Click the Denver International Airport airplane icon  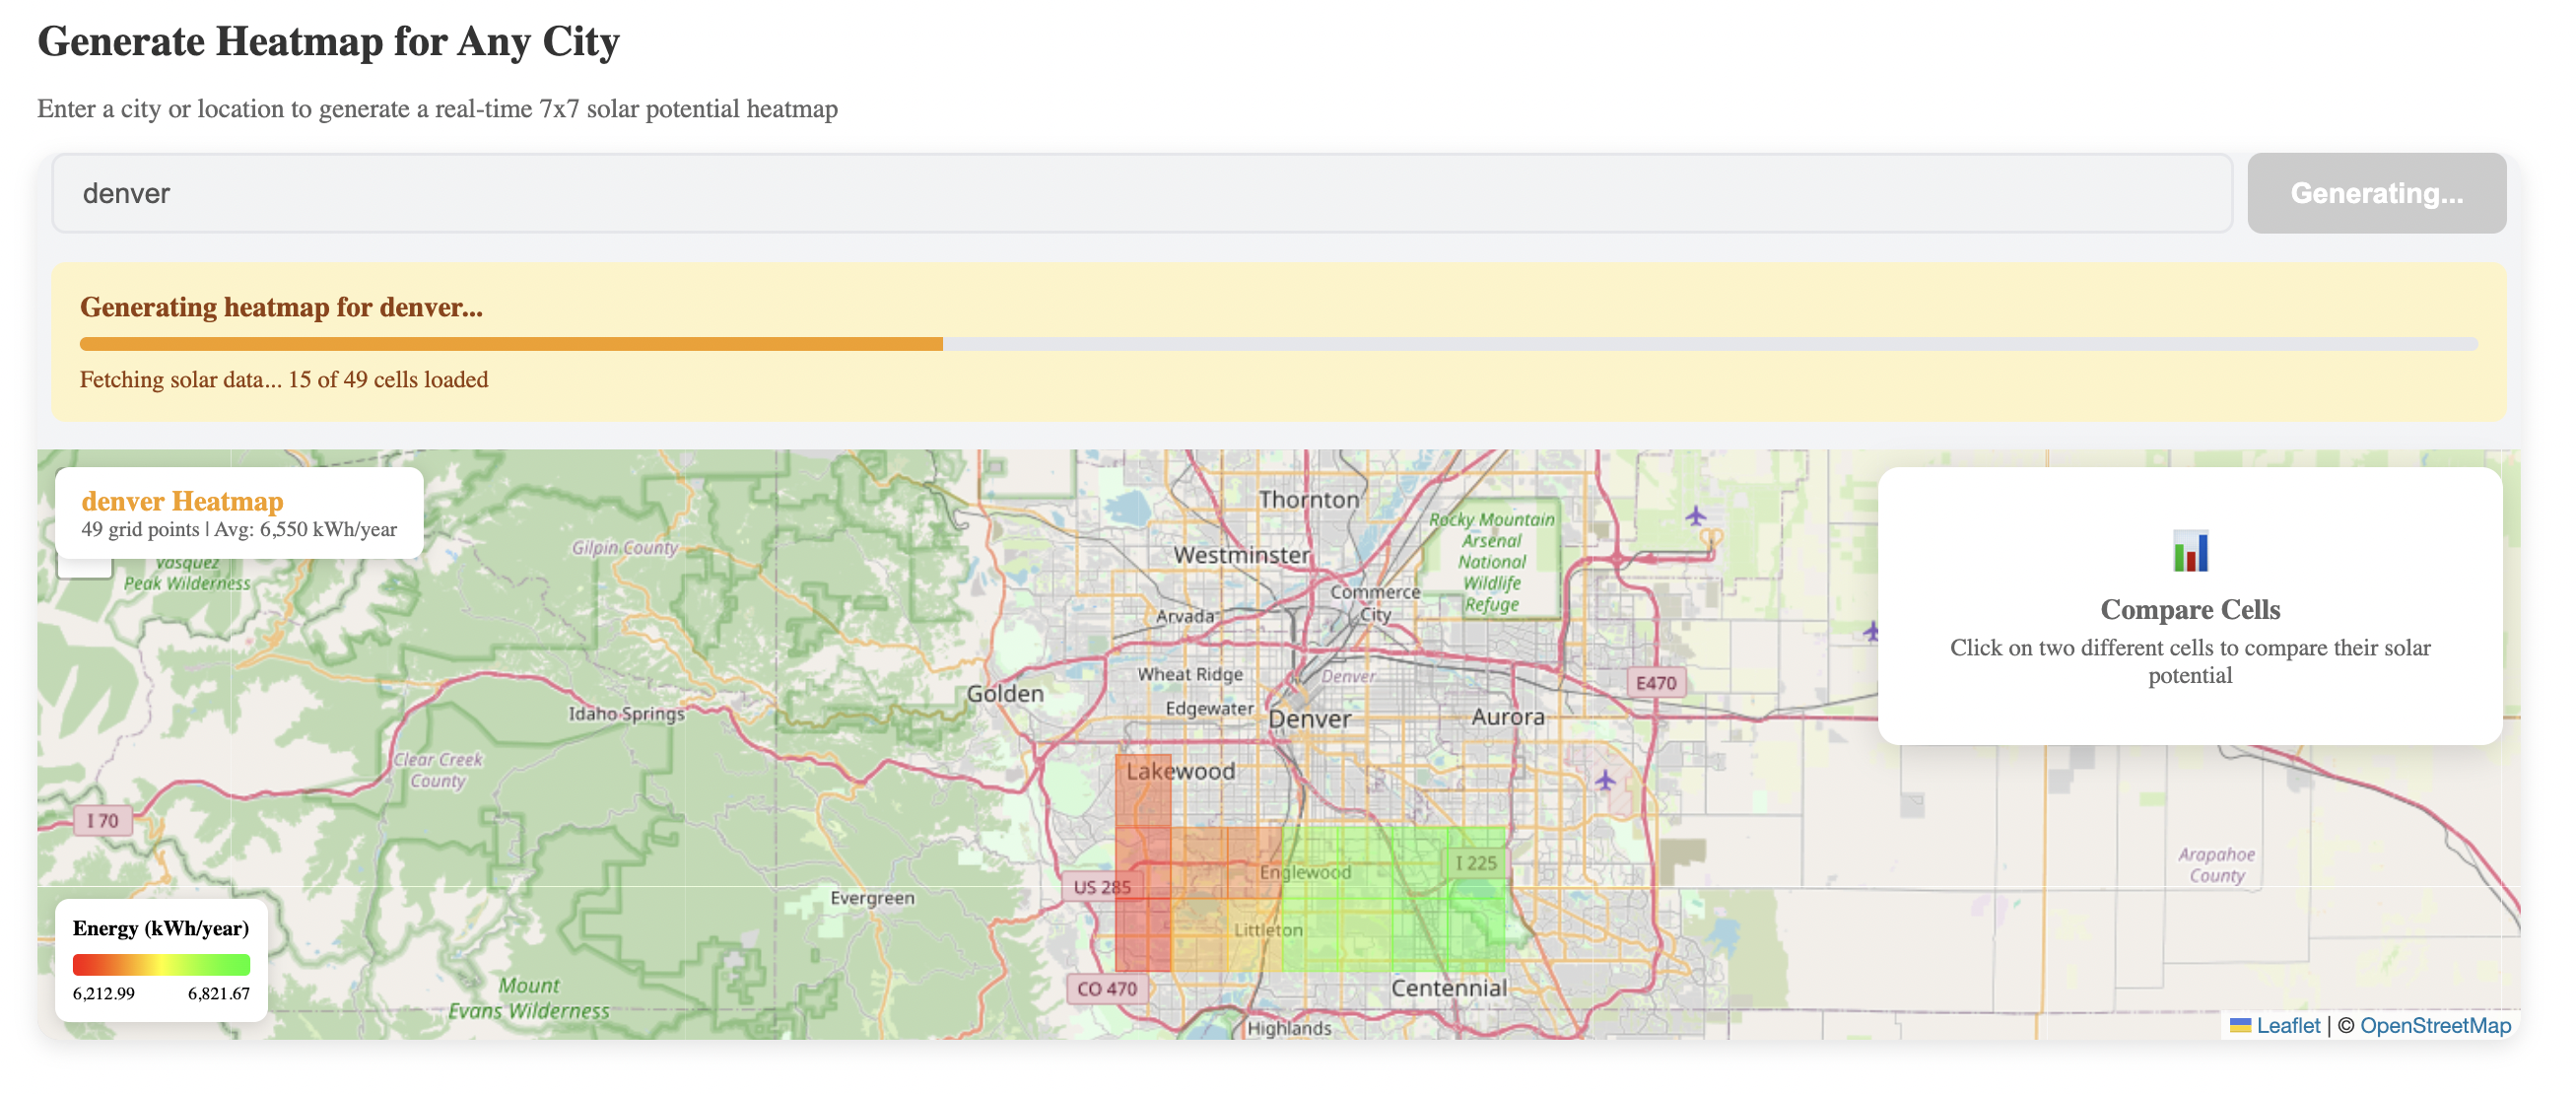coord(1696,516)
